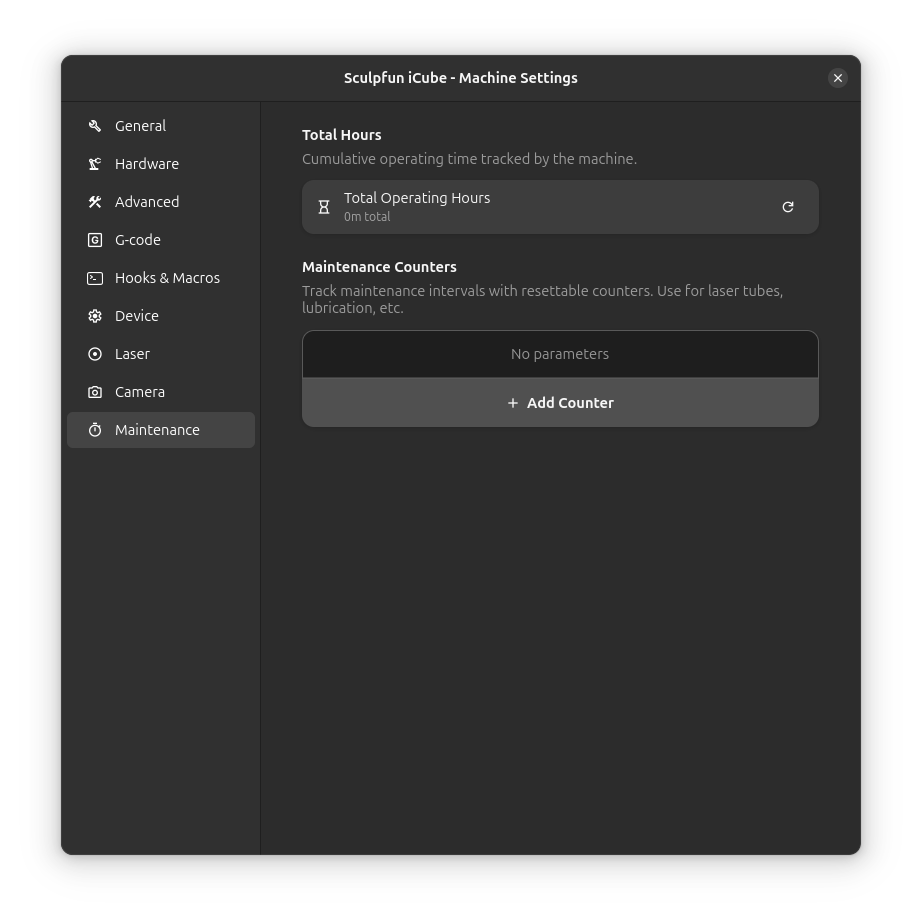Select the crossed-tools Advanced icon
This screenshot has height=922, width=922.
click(x=95, y=202)
